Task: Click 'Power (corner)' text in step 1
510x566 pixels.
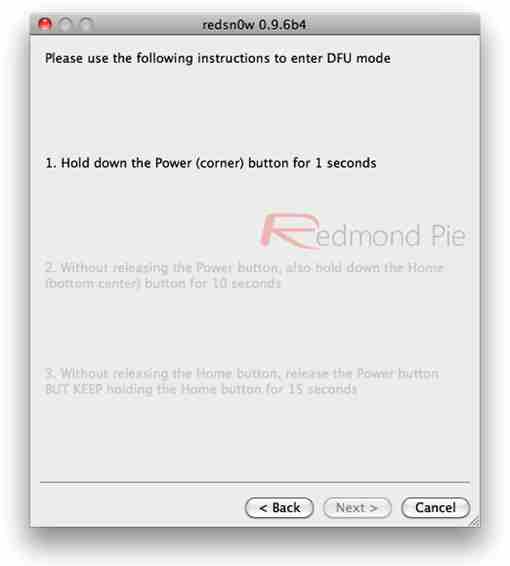Action: pos(199,163)
